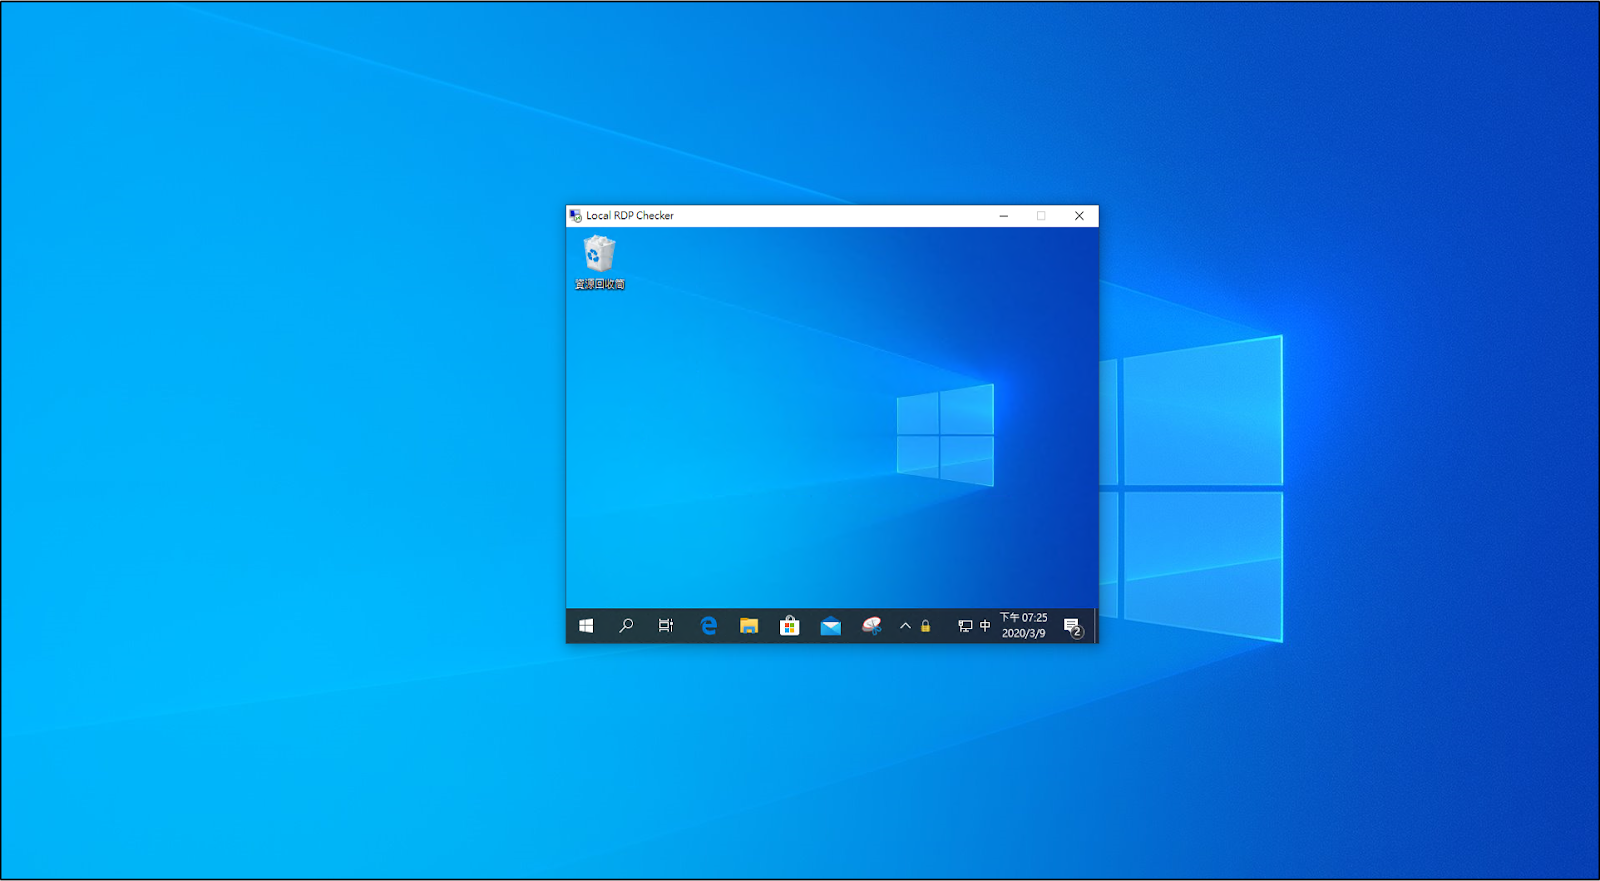Launch the Snipping Tool taskbar icon
The height and width of the screenshot is (881, 1600).
point(871,626)
